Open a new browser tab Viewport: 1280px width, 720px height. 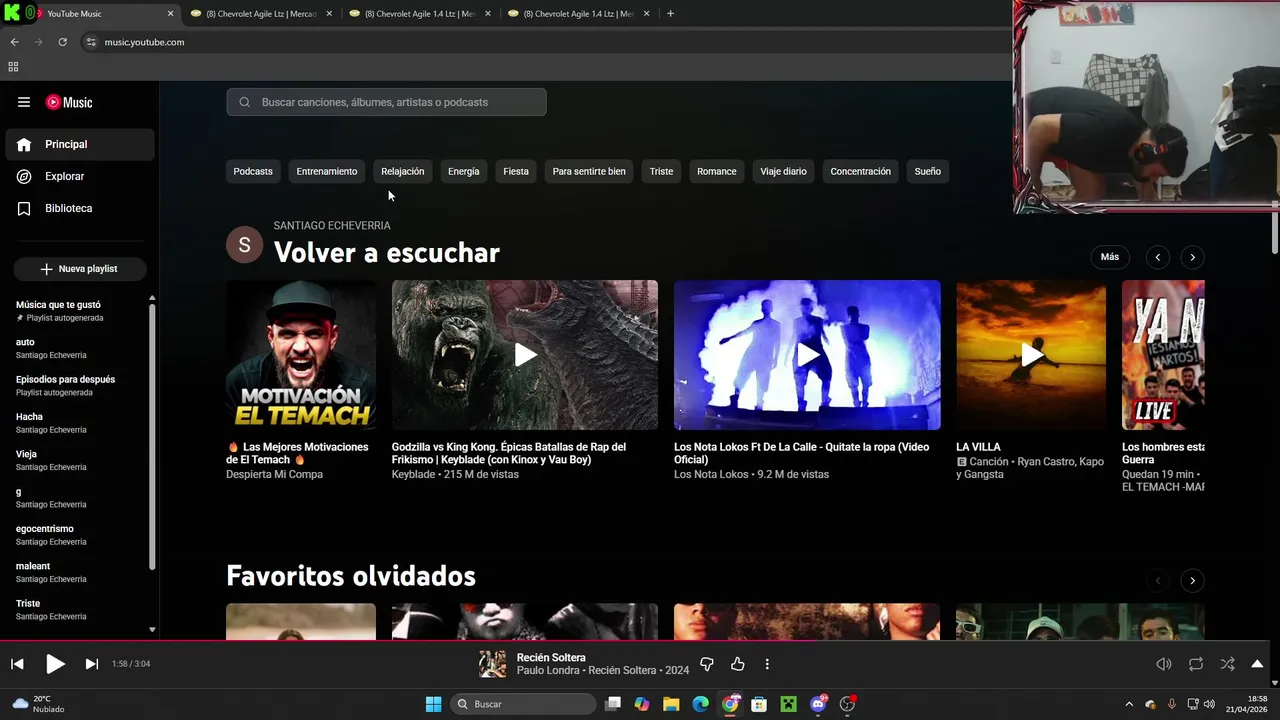(670, 14)
